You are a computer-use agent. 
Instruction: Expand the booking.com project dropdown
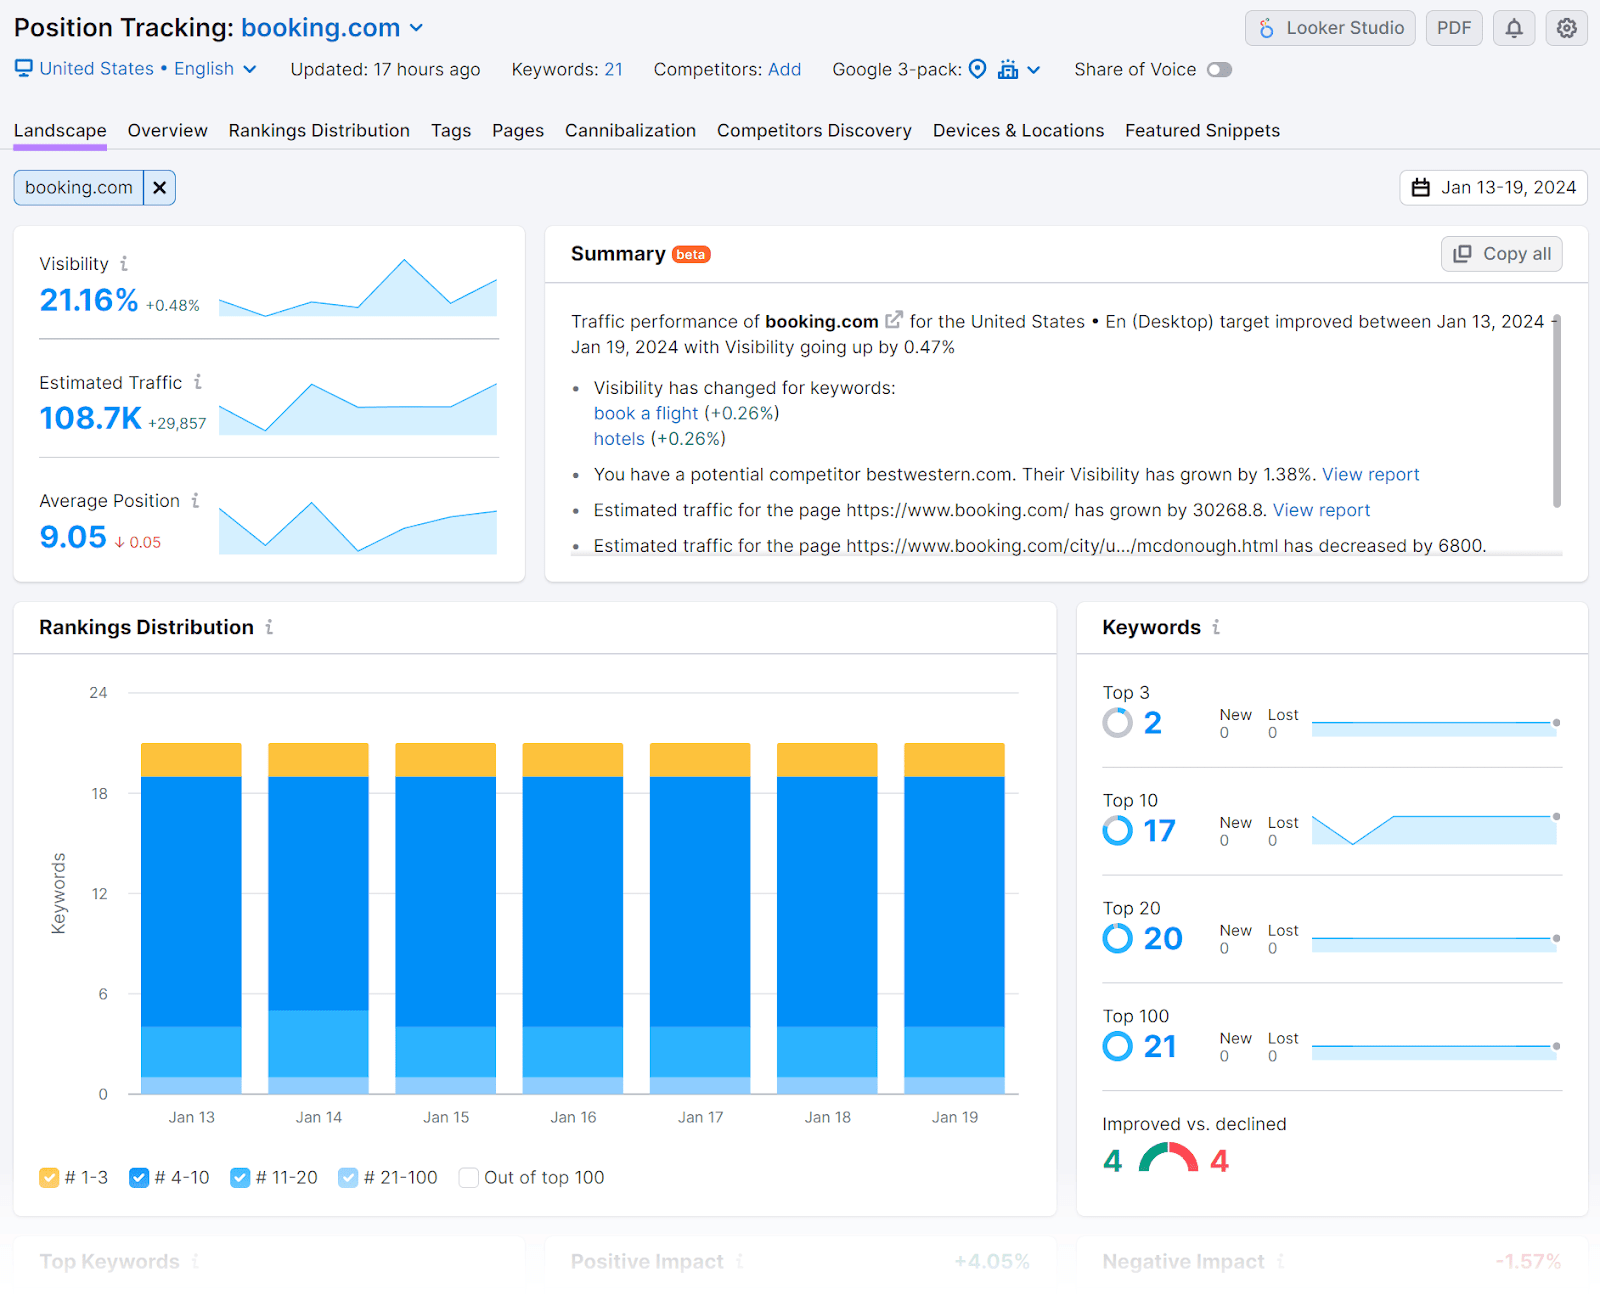click(416, 28)
